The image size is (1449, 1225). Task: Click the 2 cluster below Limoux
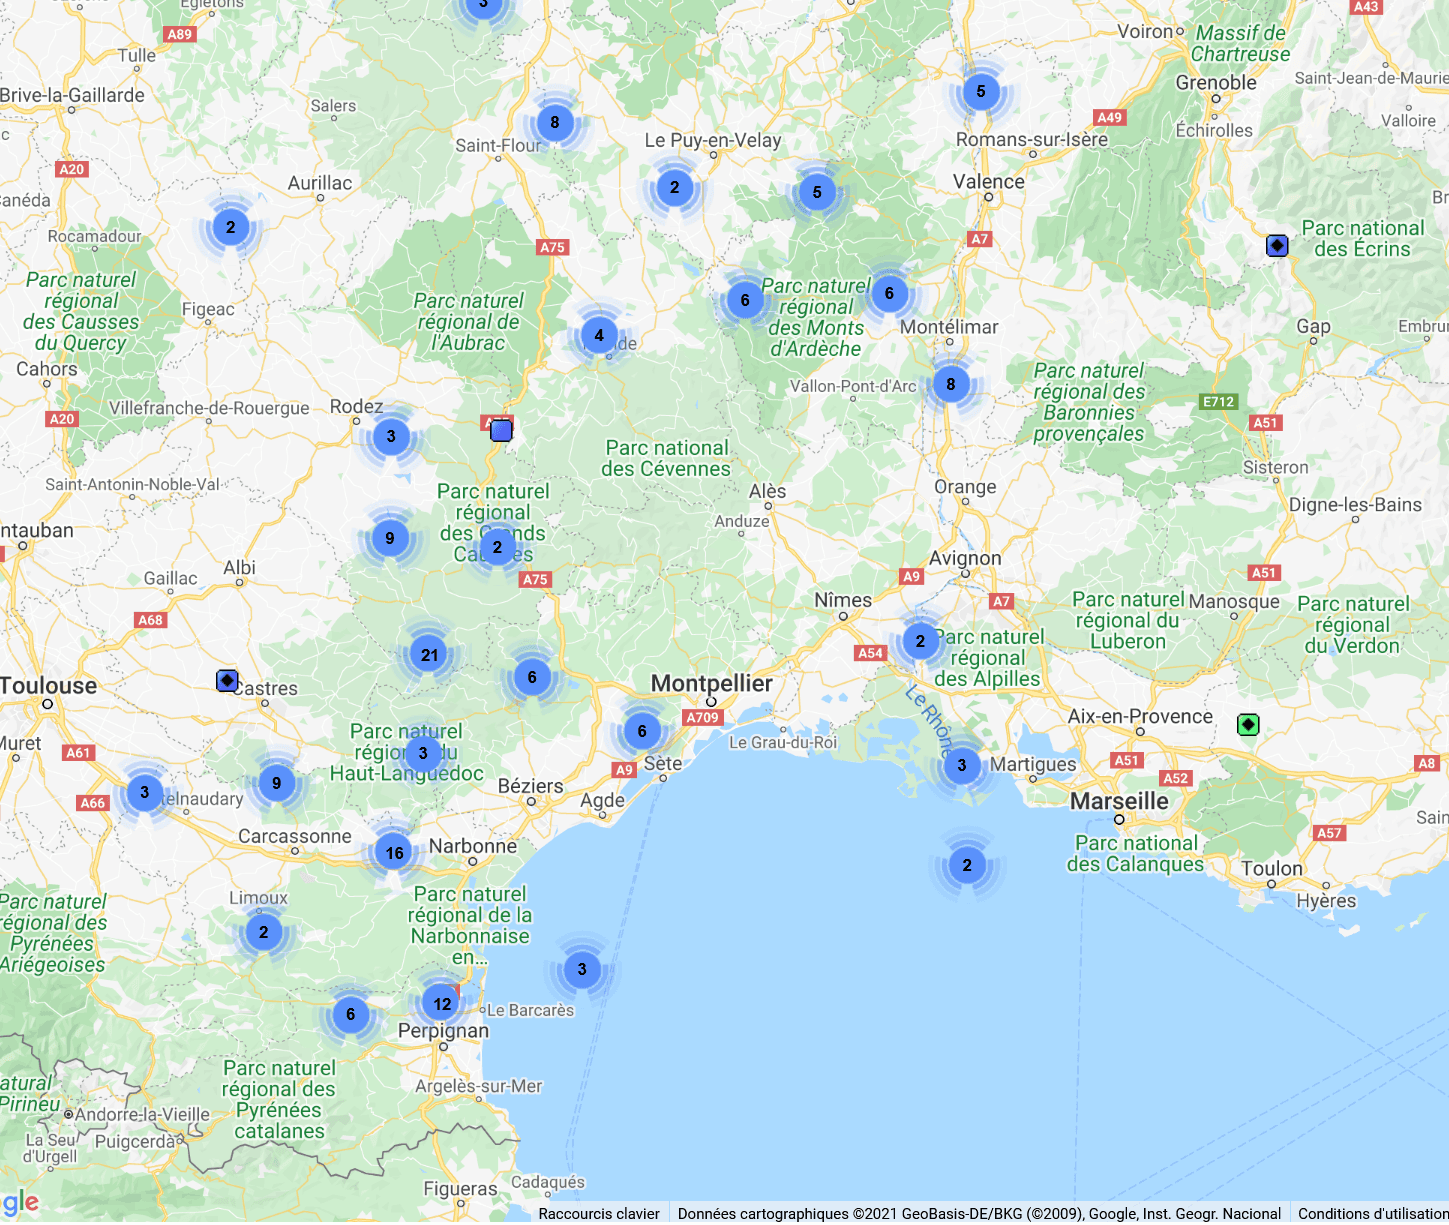(x=264, y=932)
